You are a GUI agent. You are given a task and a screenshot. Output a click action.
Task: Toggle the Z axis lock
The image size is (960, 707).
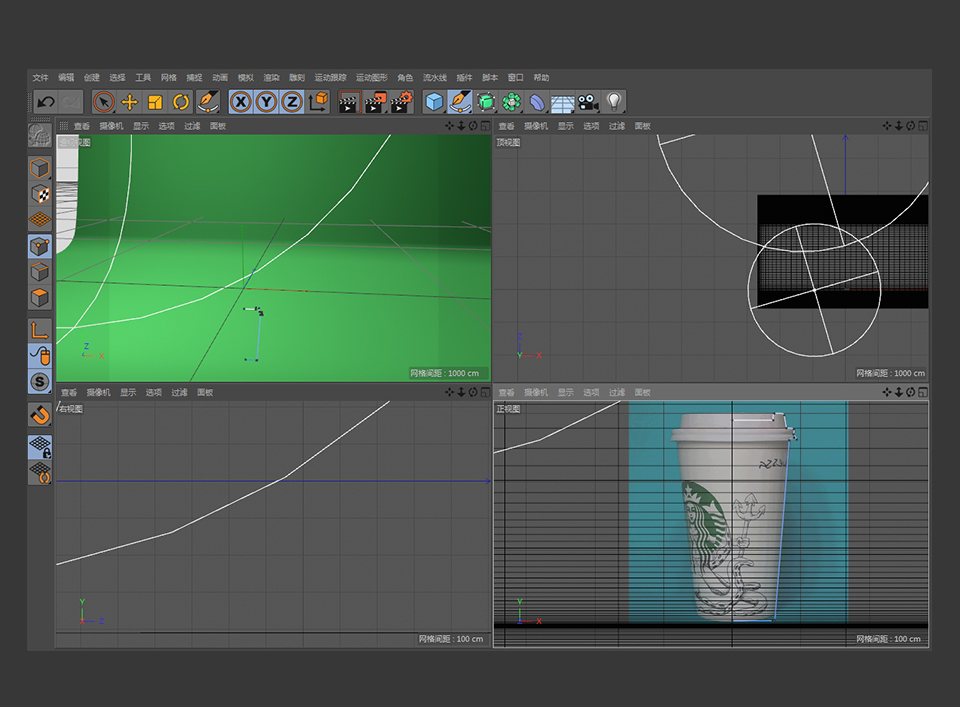(x=293, y=102)
